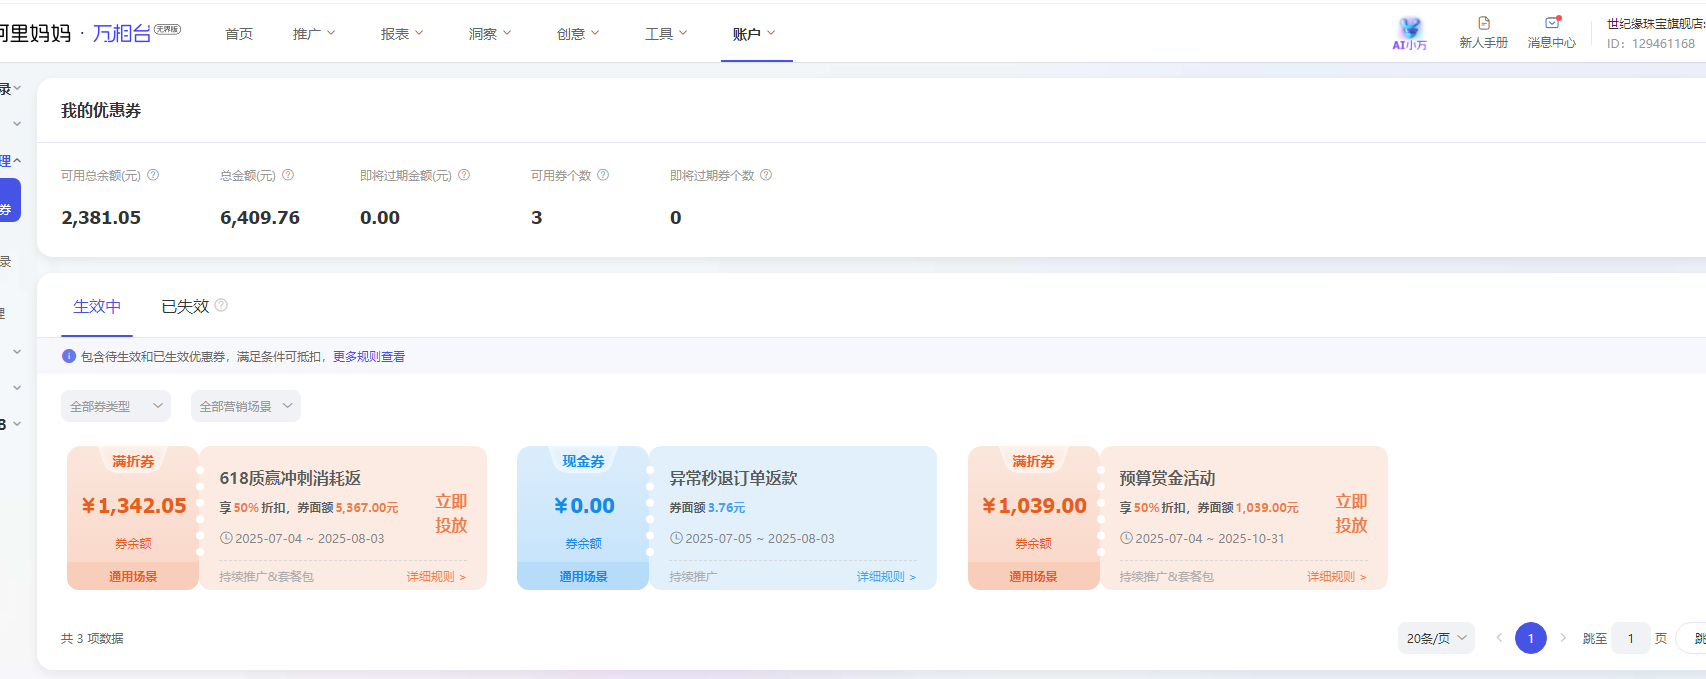Click help icon beside 即将过期金额(元)

click(x=464, y=175)
